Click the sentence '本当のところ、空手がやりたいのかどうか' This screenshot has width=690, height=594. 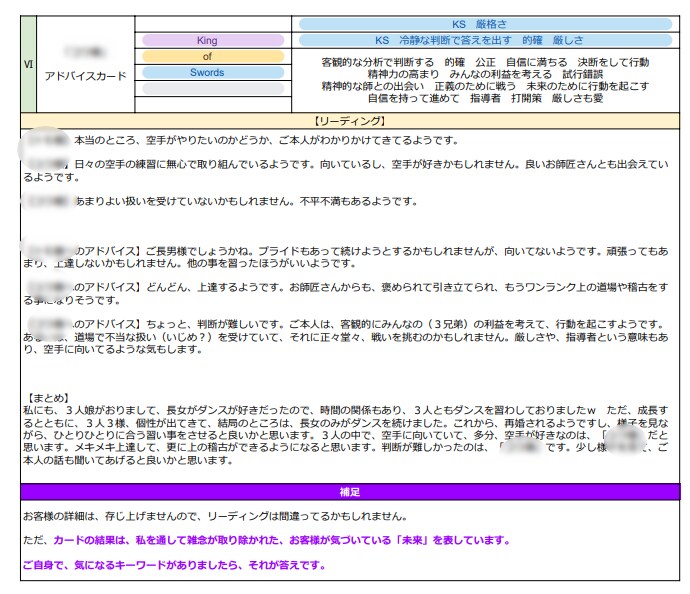tap(266, 141)
